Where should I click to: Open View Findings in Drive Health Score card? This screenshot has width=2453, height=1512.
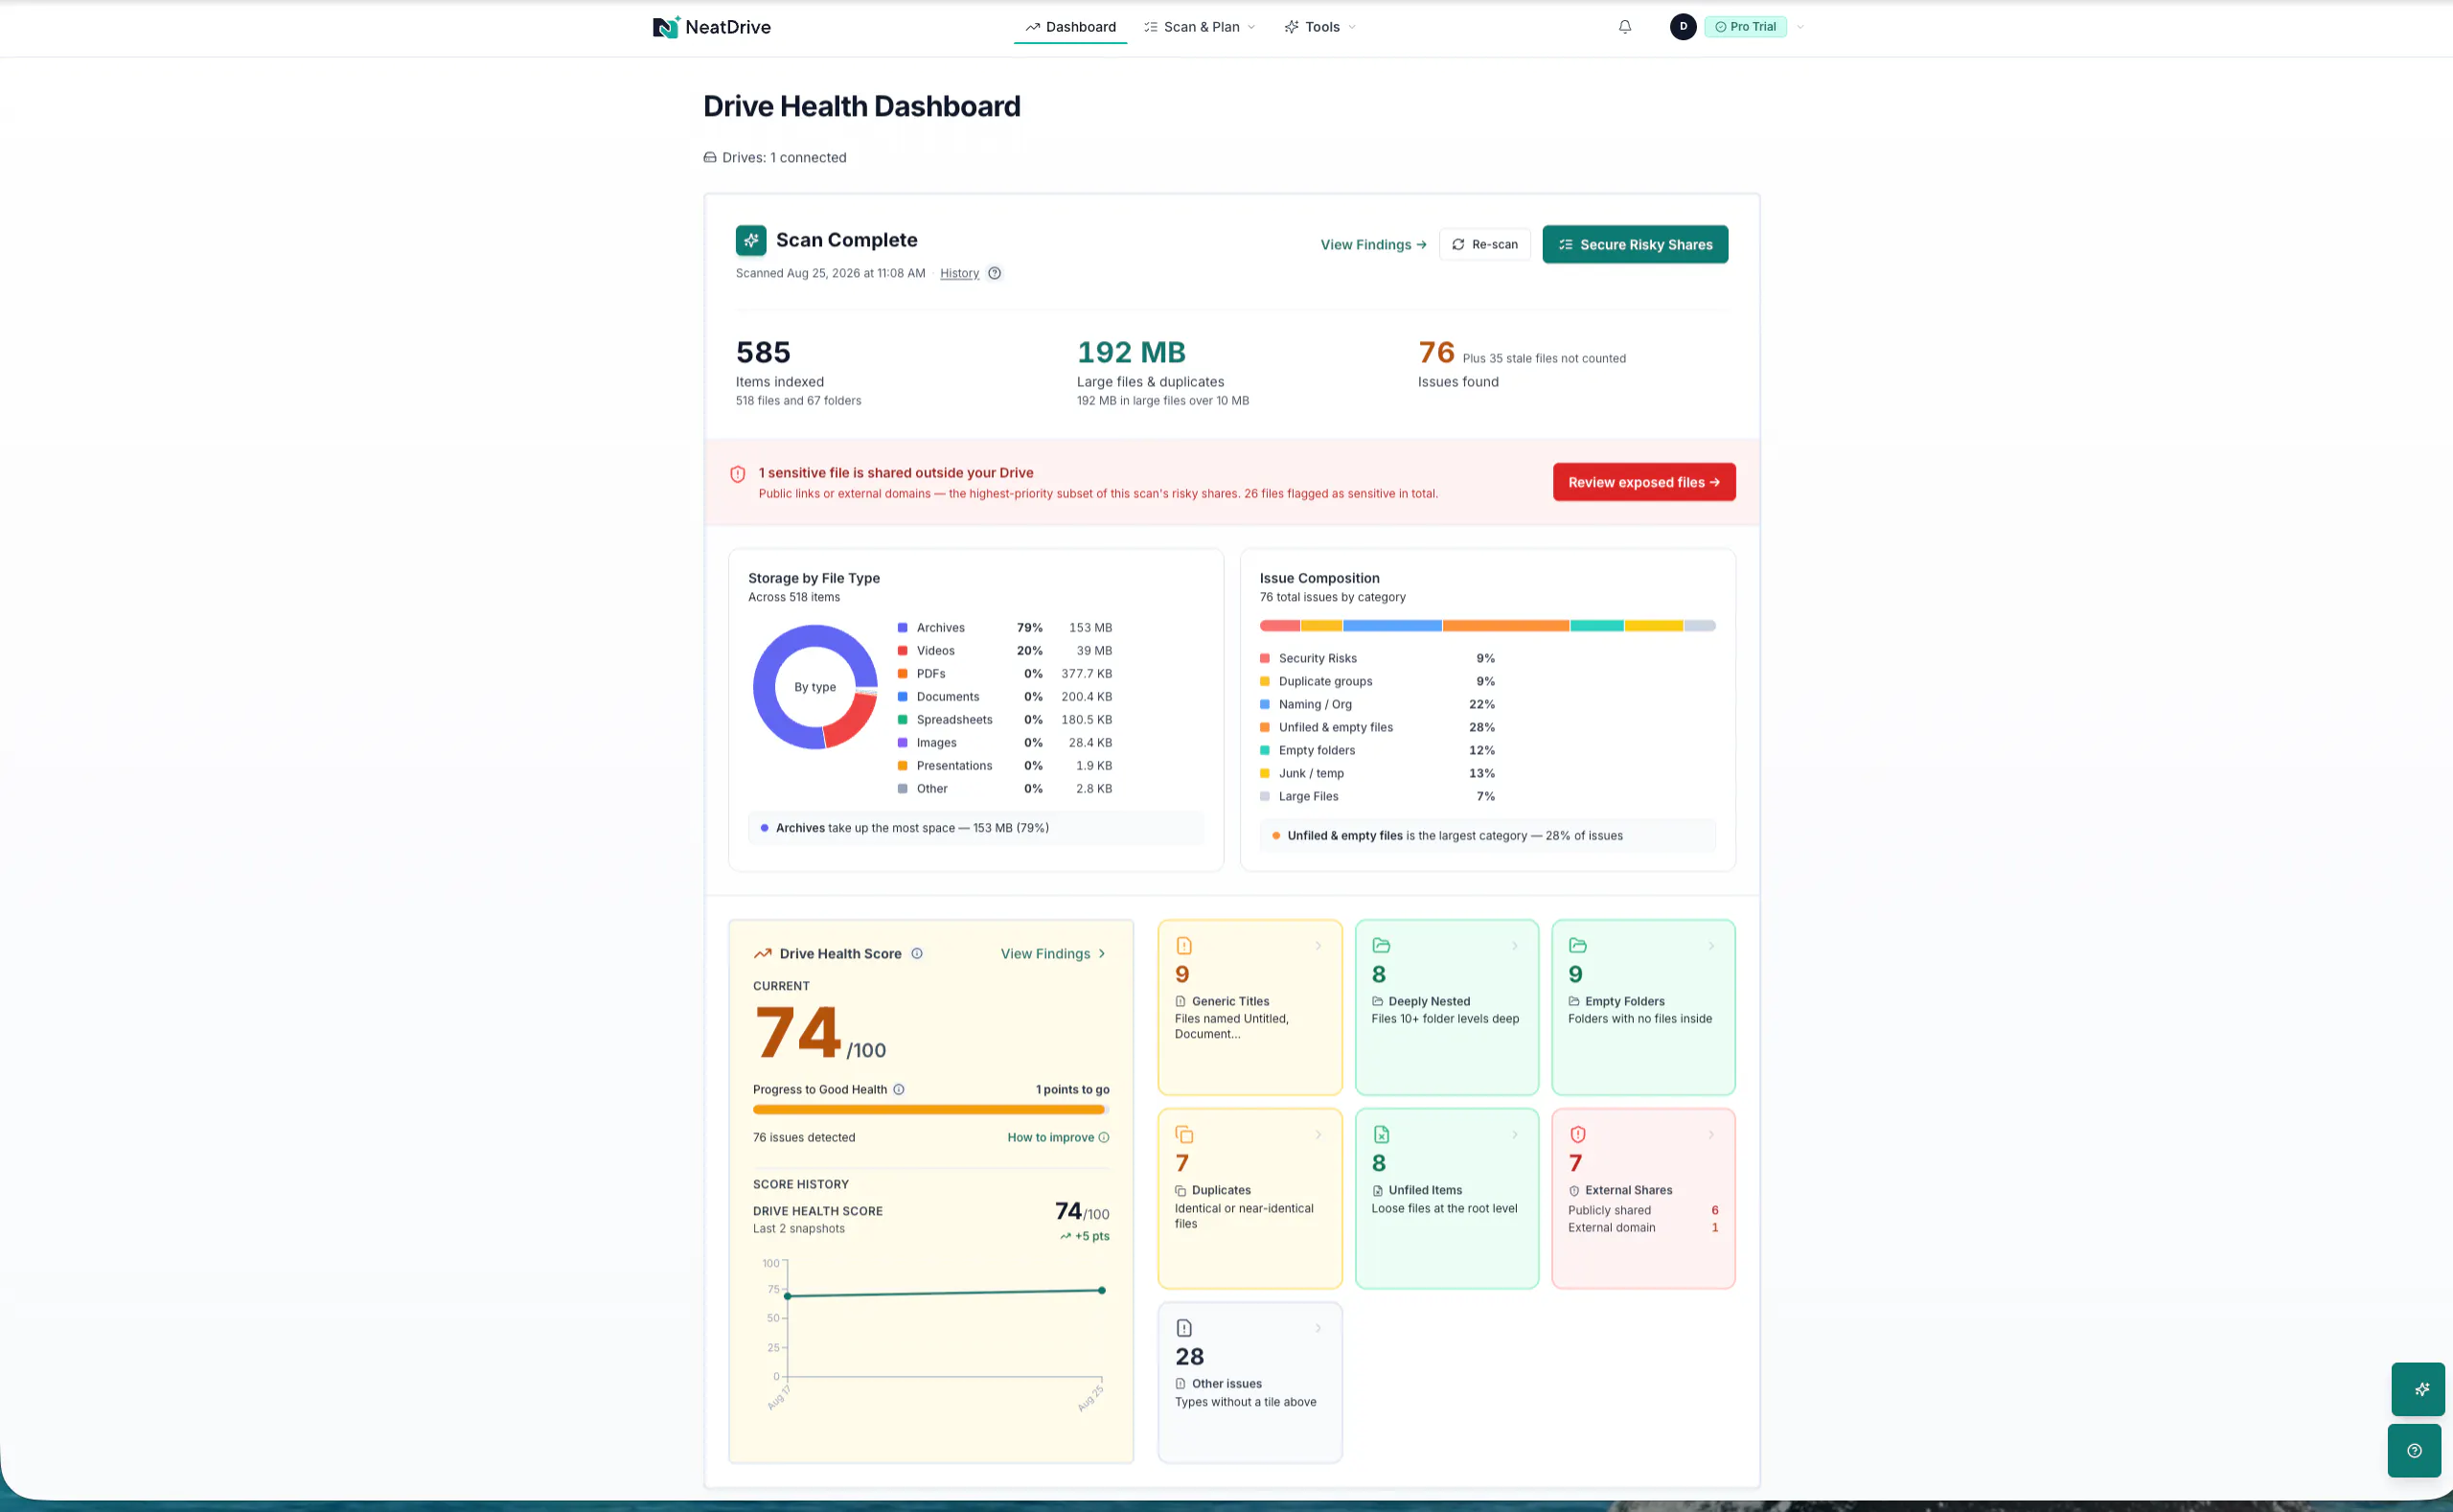pyautogui.click(x=1054, y=954)
